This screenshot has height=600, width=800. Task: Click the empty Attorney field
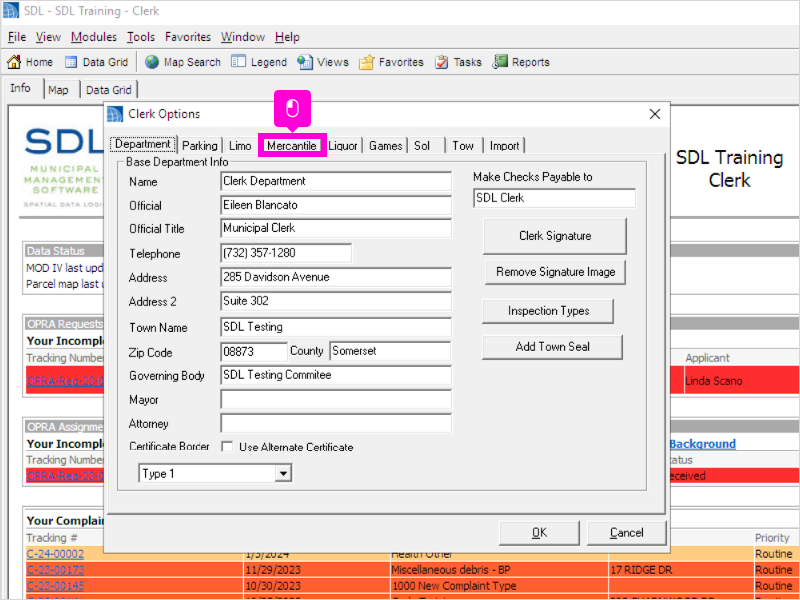336,423
